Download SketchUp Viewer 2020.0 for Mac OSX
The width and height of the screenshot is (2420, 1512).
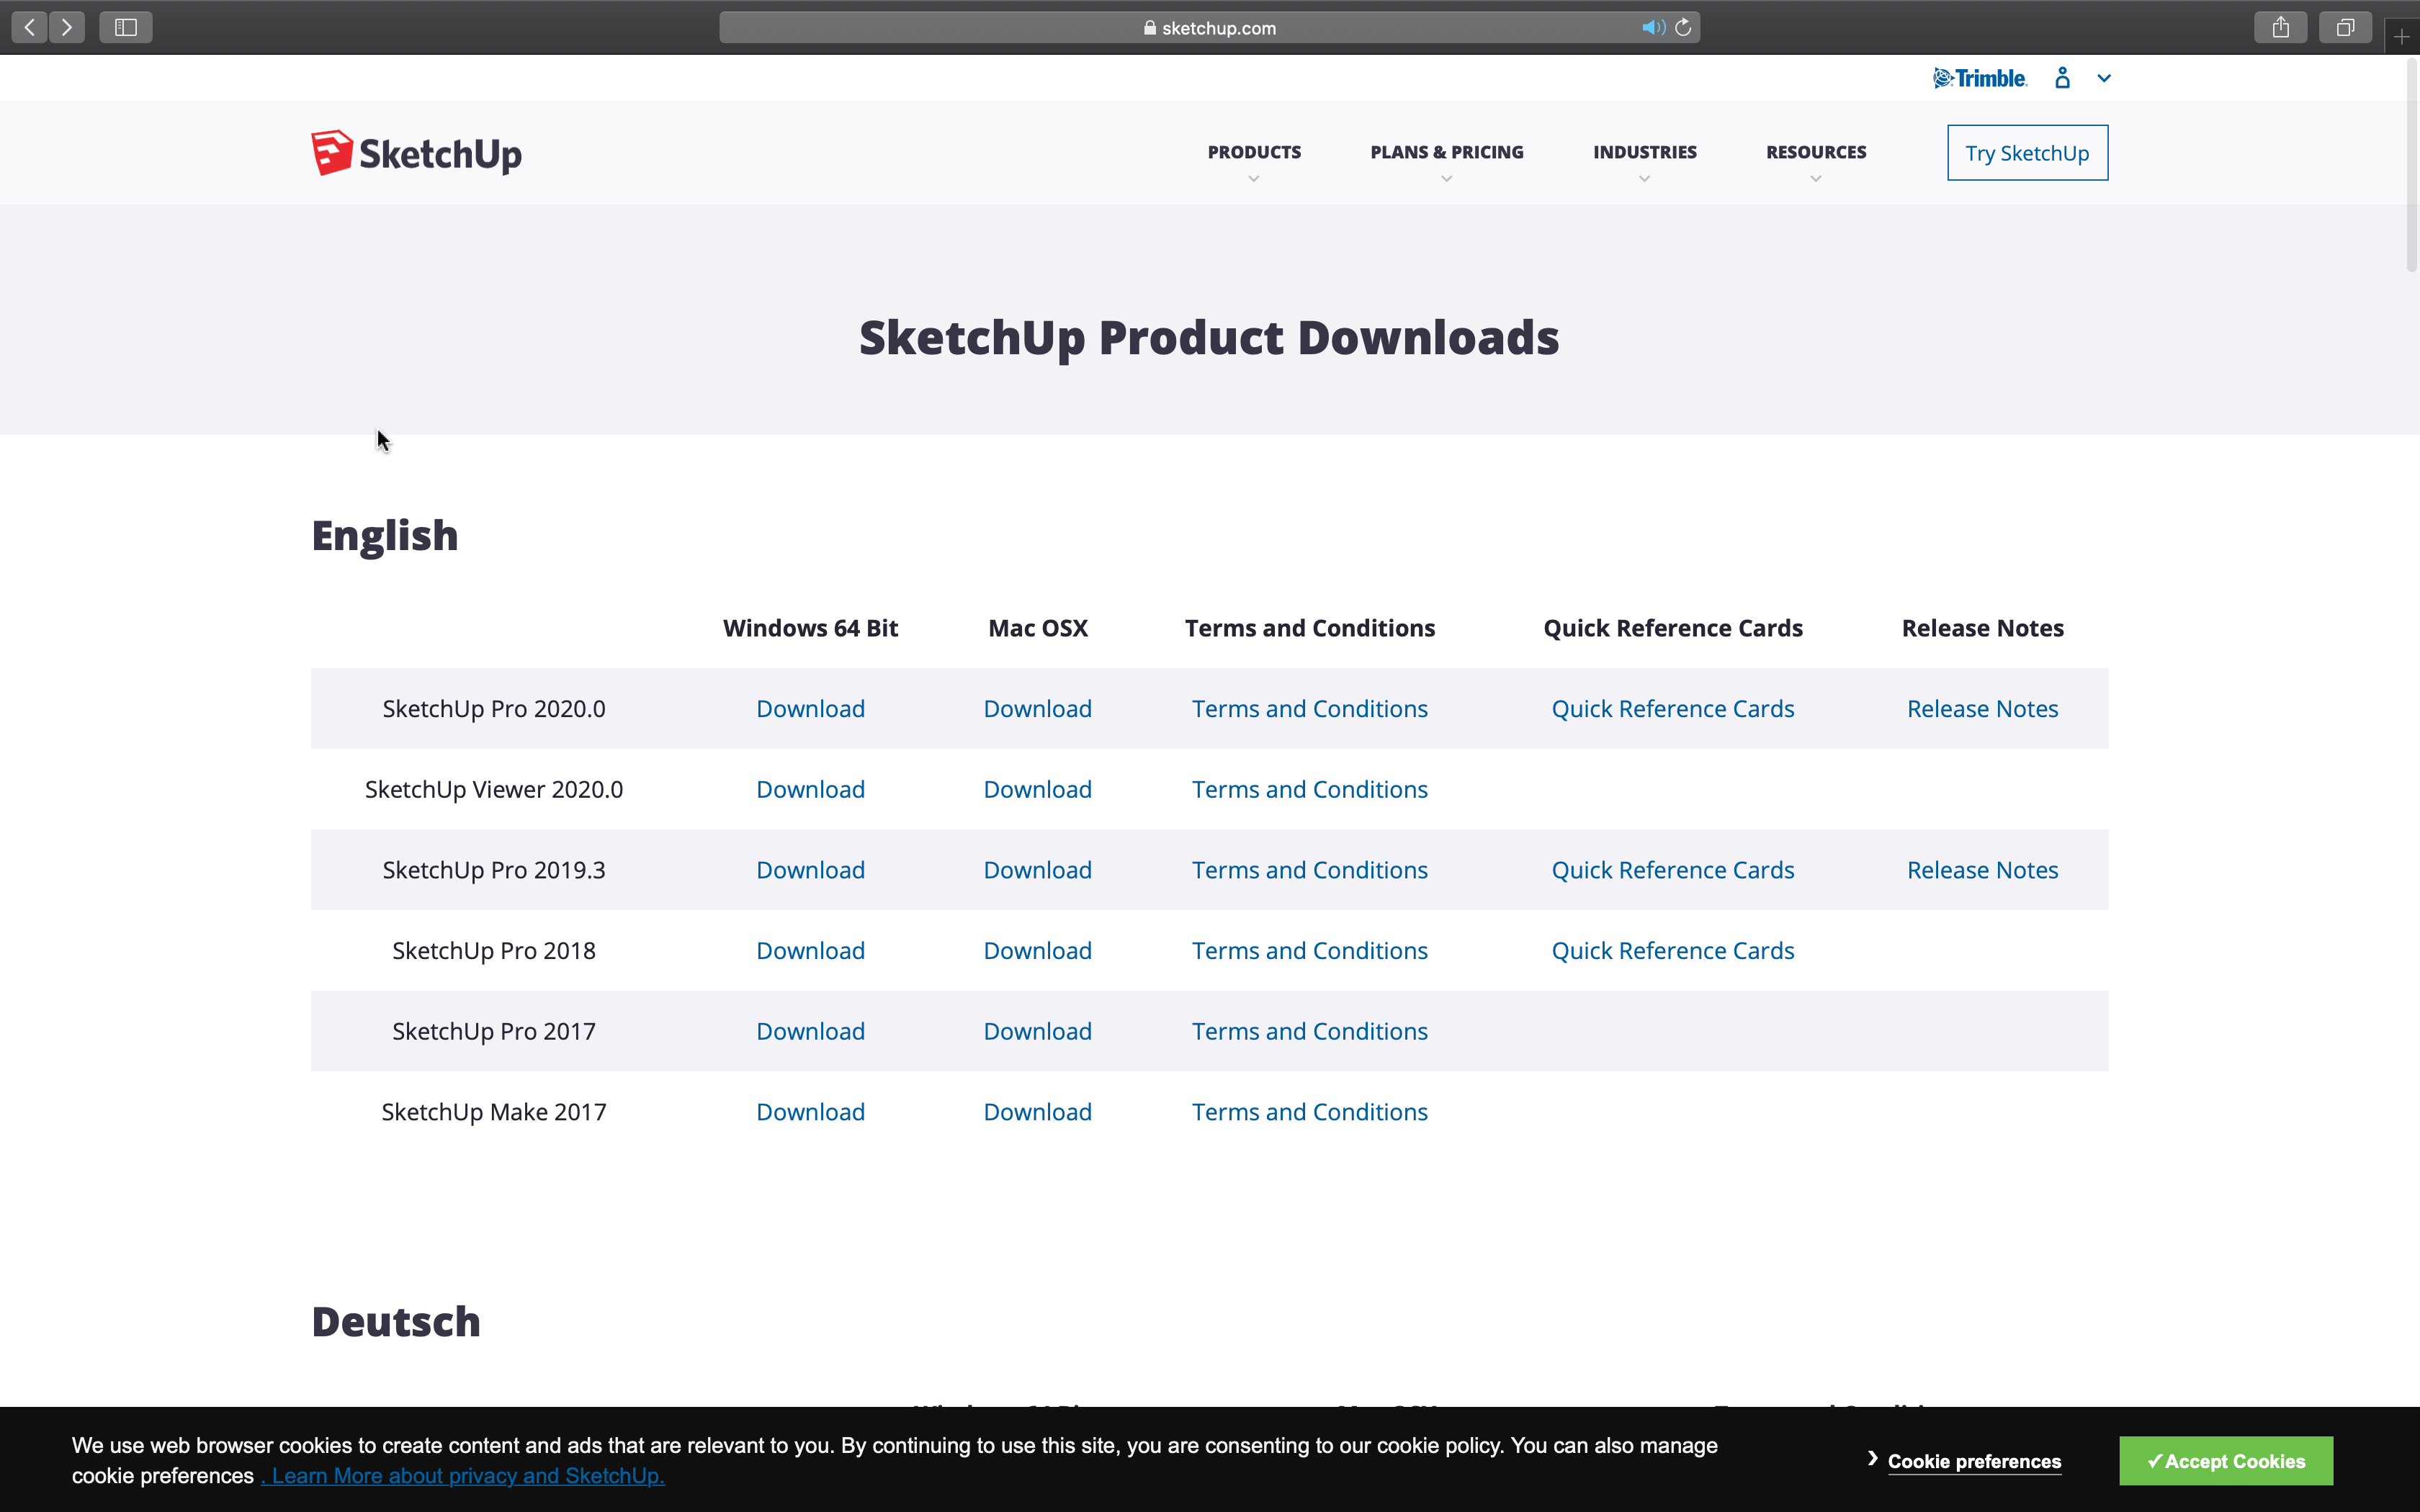tap(1038, 790)
